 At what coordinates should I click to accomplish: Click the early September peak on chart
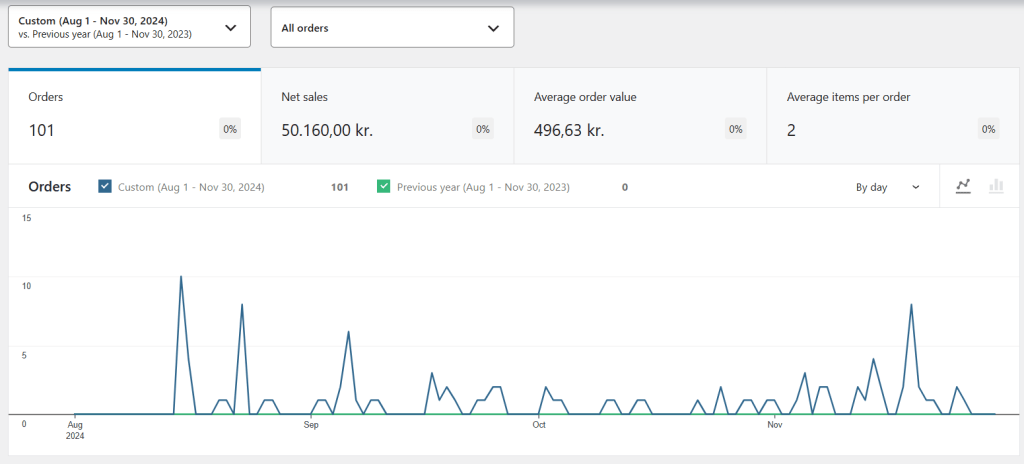point(348,332)
